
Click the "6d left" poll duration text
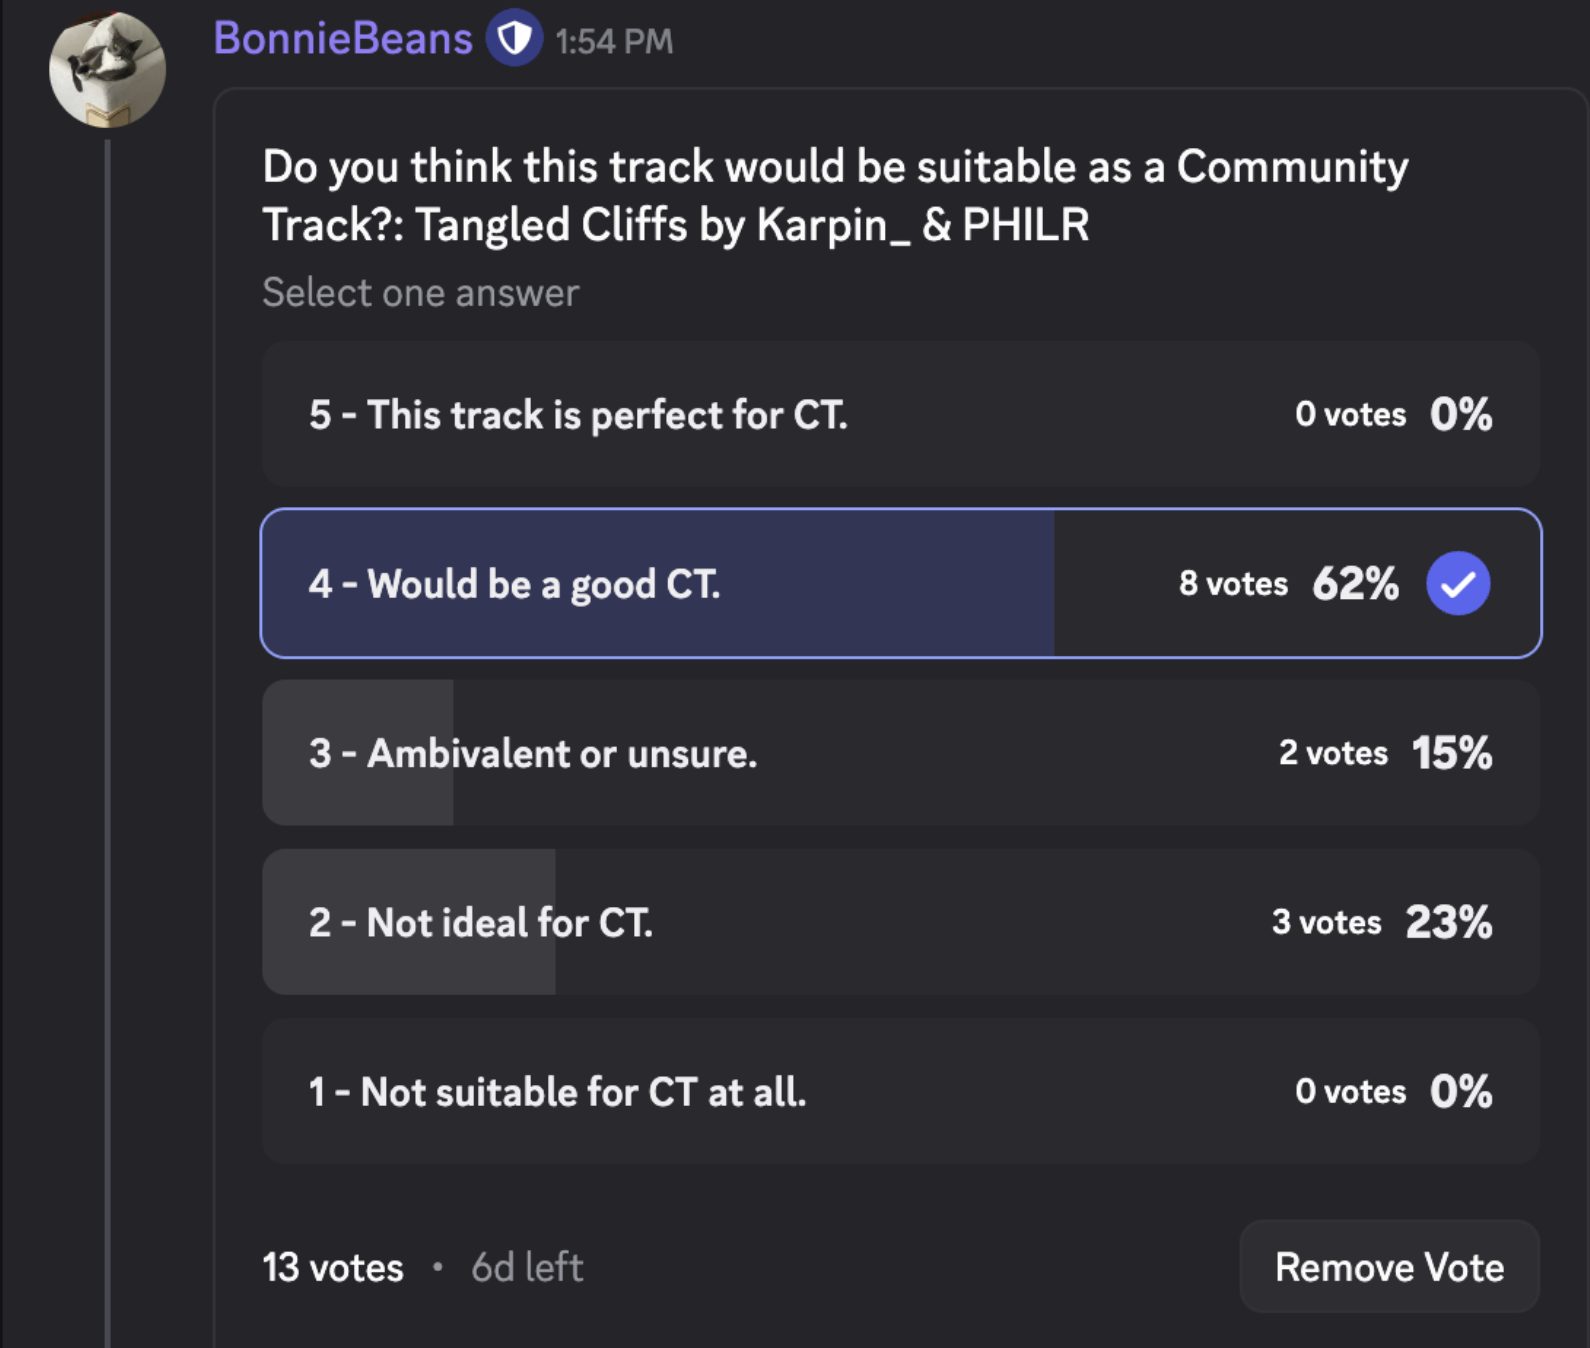click(x=527, y=1268)
